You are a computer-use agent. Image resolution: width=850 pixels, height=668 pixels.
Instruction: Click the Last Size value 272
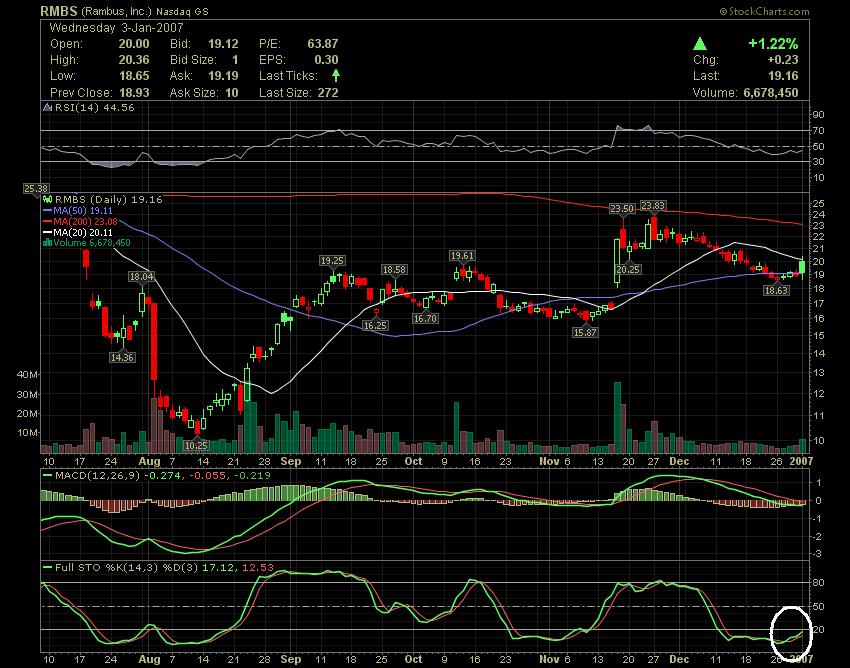point(328,93)
